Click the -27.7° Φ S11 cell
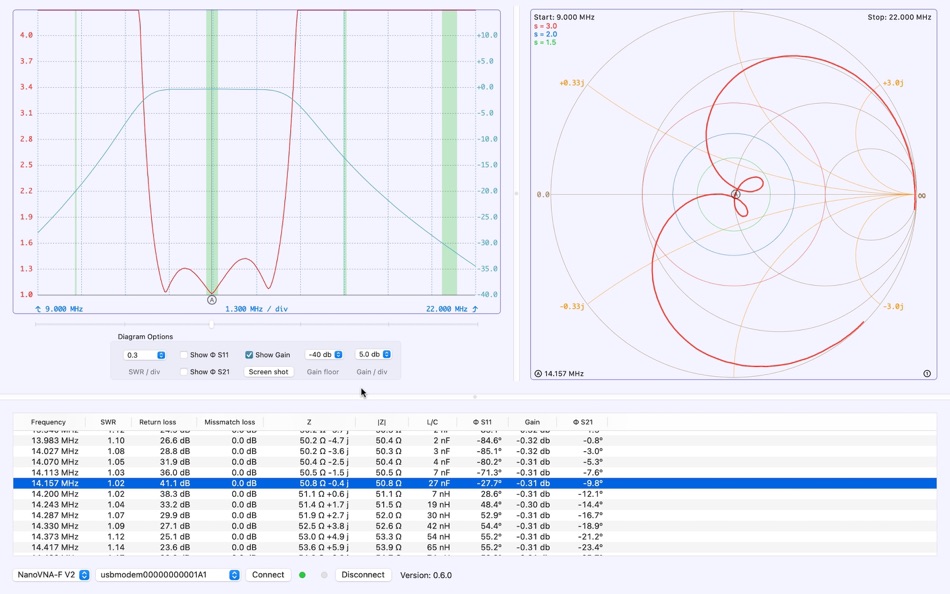Viewport: 950px width, 594px height. click(x=489, y=483)
